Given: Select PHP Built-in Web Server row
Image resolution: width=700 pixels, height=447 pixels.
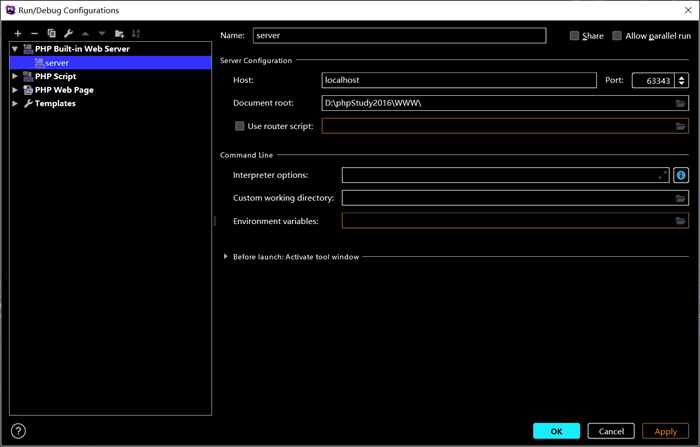Looking at the screenshot, I should (x=110, y=49).
